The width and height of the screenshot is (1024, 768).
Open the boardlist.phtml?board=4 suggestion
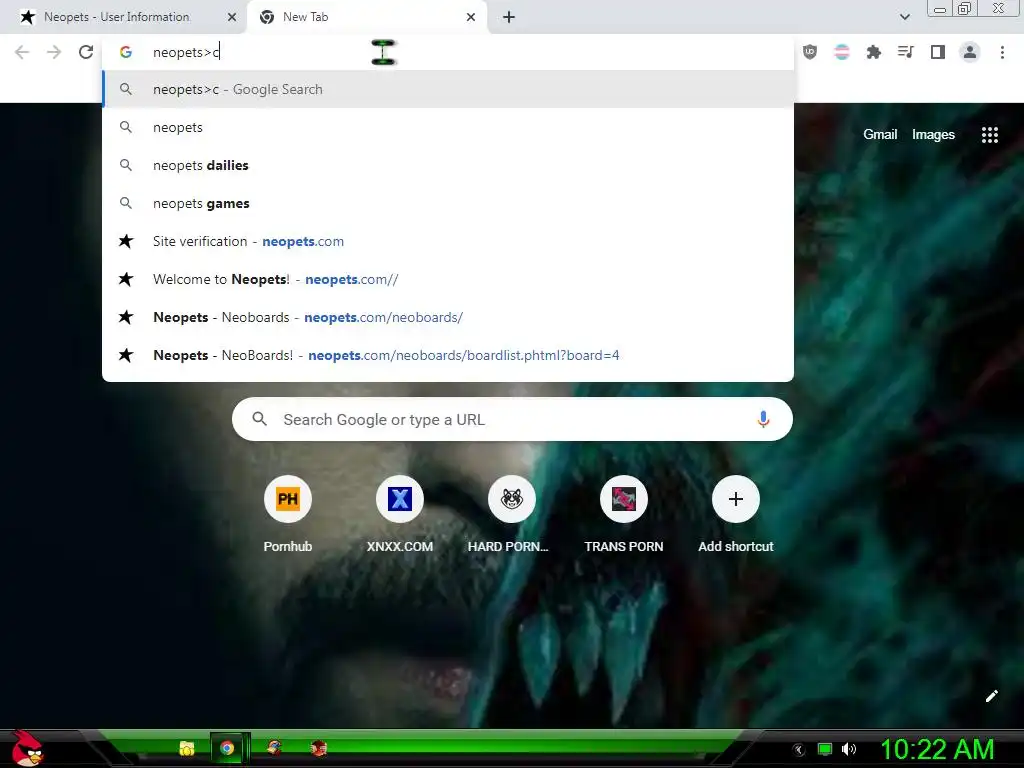tap(448, 355)
